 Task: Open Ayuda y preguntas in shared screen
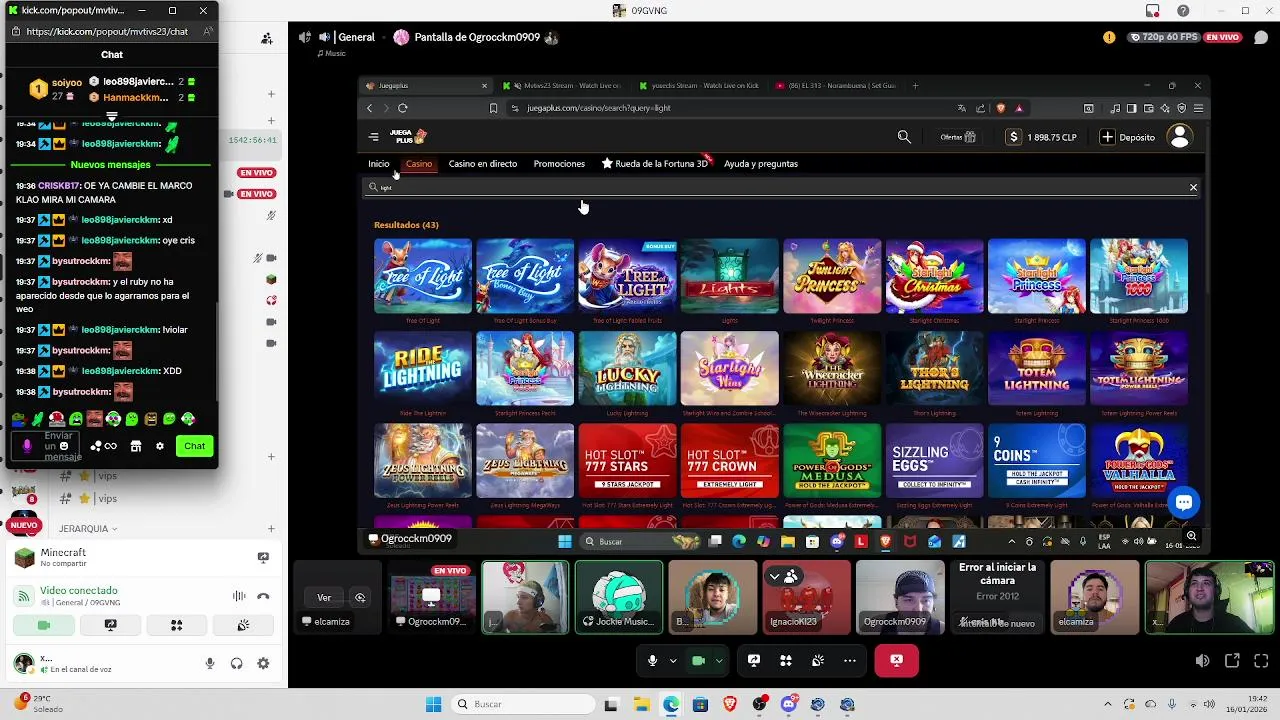pyautogui.click(x=761, y=163)
